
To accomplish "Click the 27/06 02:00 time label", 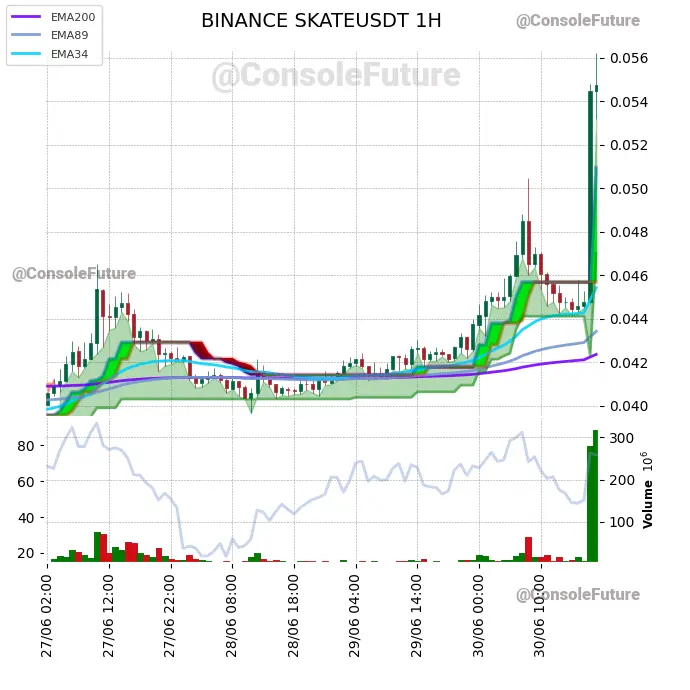I will pyautogui.click(x=47, y=616).
